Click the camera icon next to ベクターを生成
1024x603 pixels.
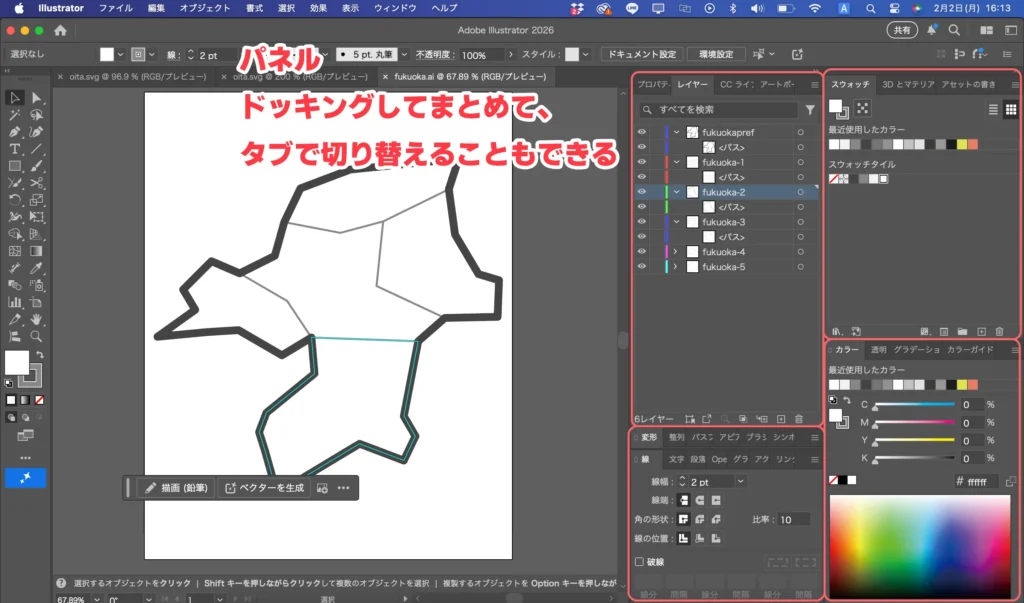[x=321, y=488]
